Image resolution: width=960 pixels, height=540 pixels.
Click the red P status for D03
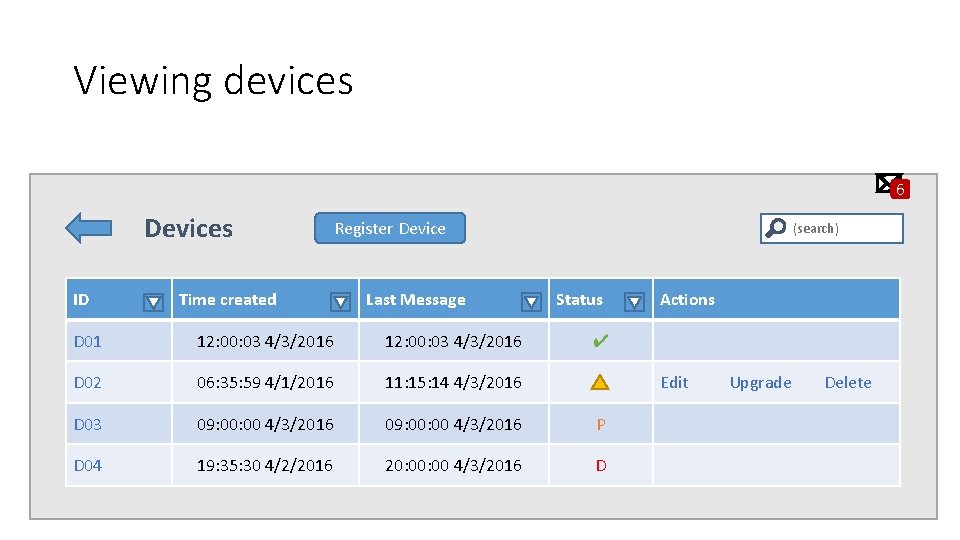(600, 424)
